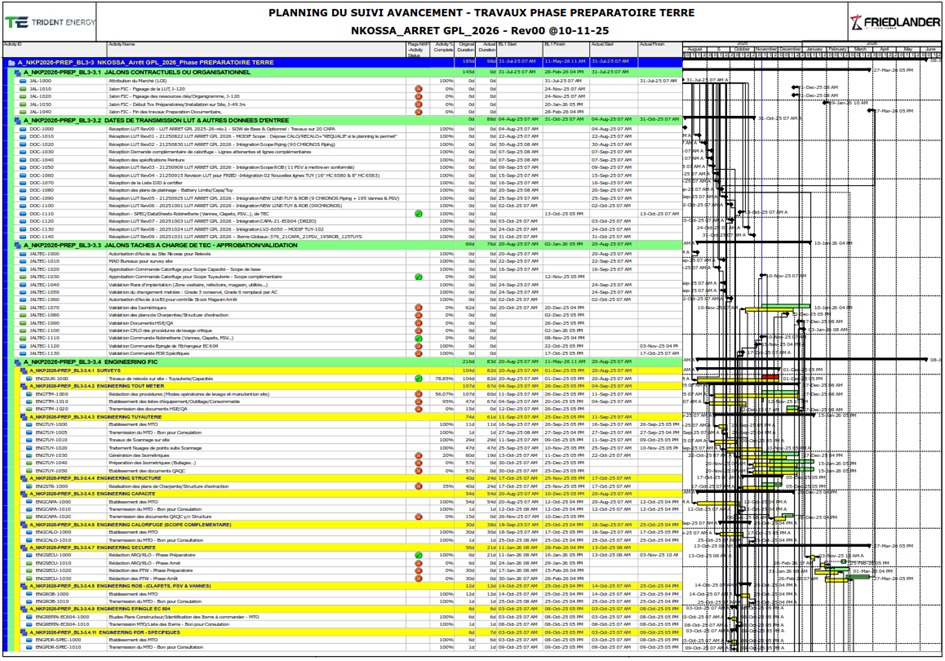The height and width of the screenshot is (661, 945).
Task: Click the 56.07% complete value for ENGTTM-1000
Action: click(x=444, y=394)
